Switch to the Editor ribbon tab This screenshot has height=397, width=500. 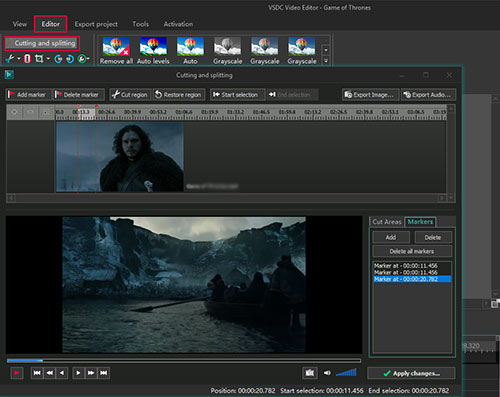click(x=51, y=24)
